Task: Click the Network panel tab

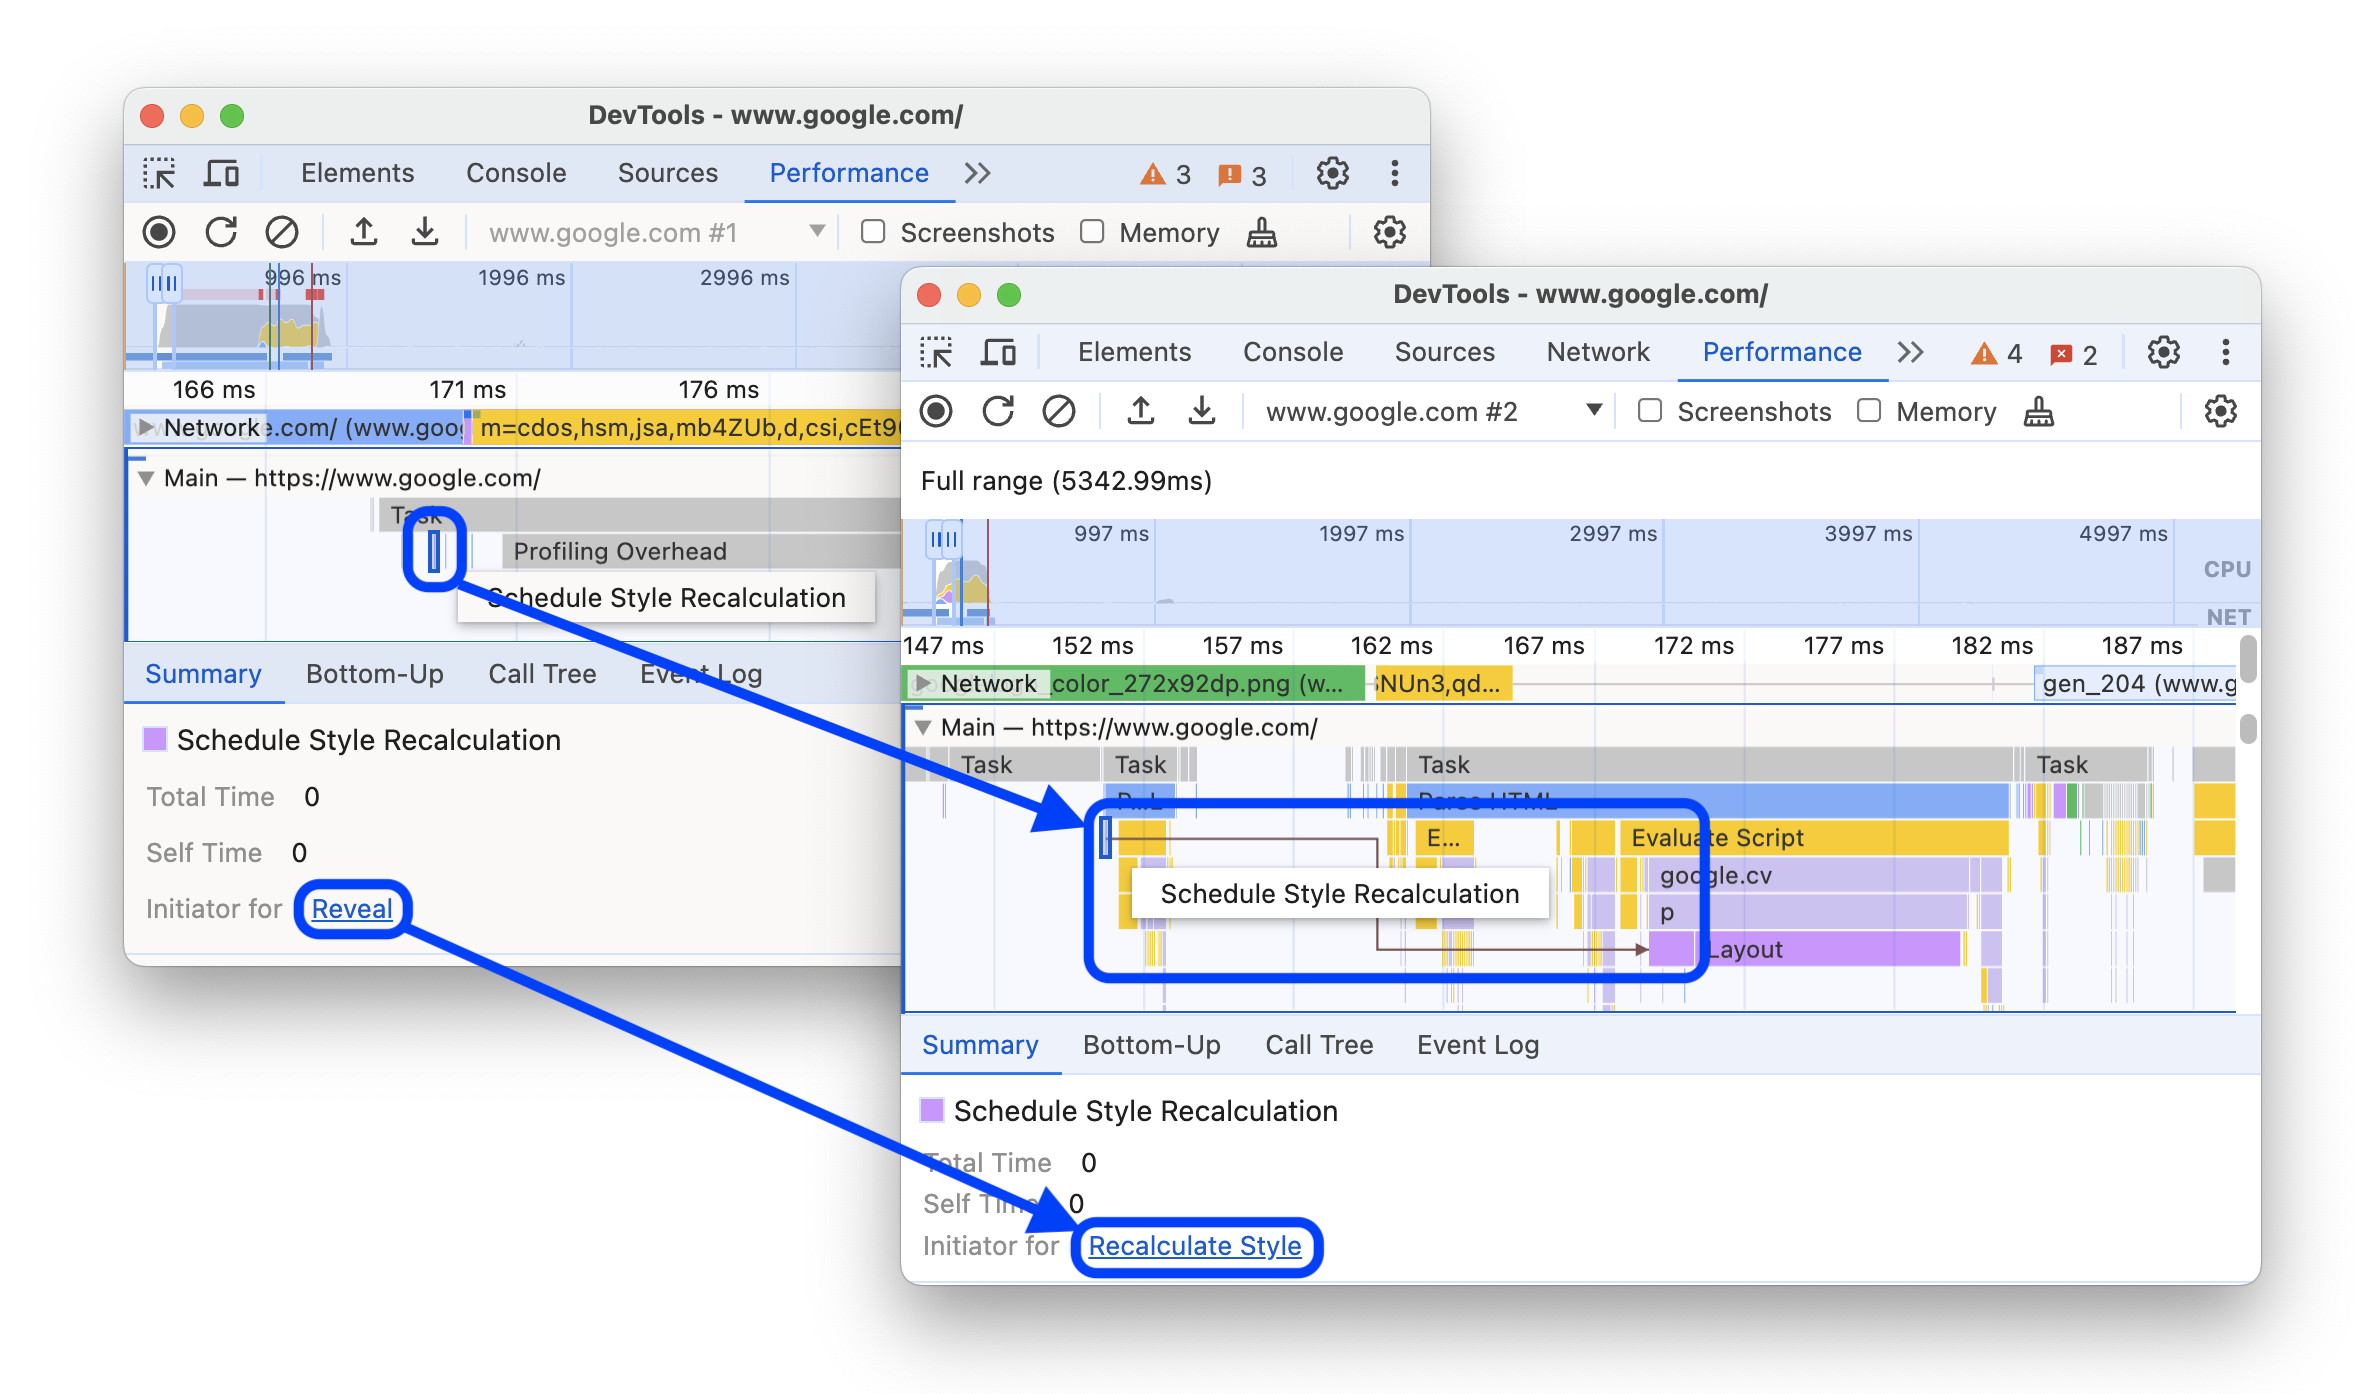Action: click(x=1591, y=352)
